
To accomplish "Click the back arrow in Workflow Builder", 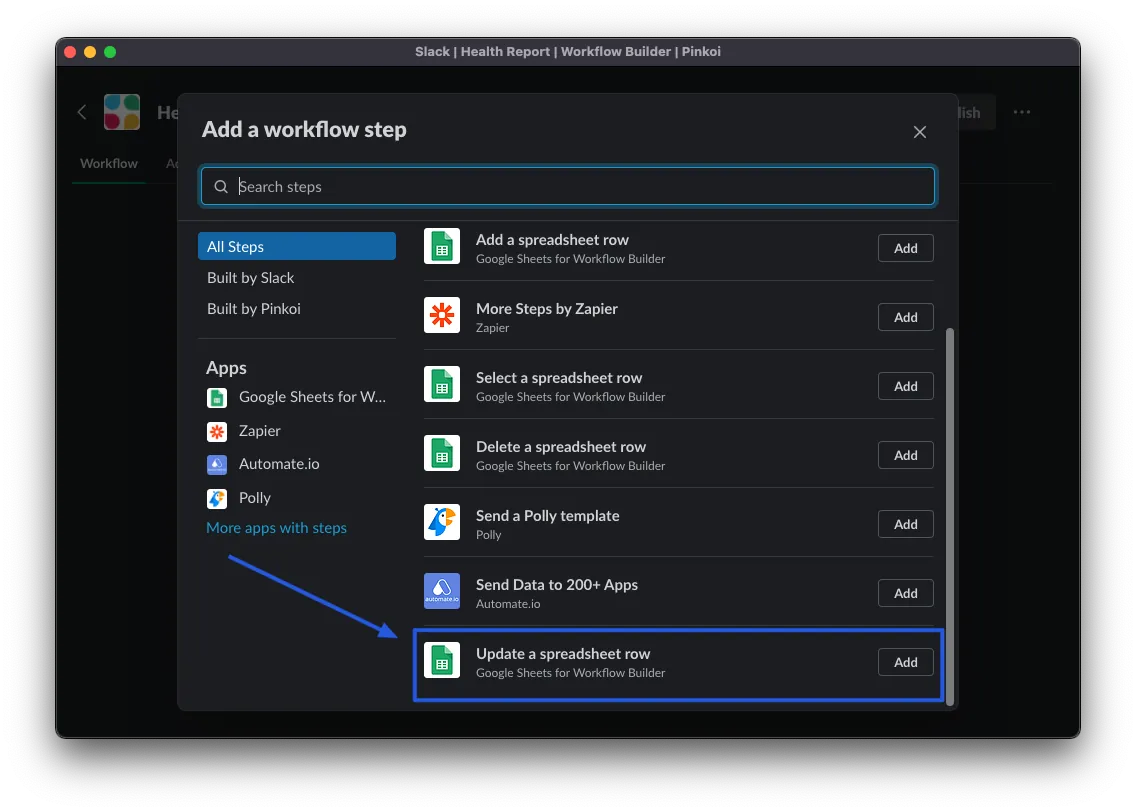I will (82, 113).
